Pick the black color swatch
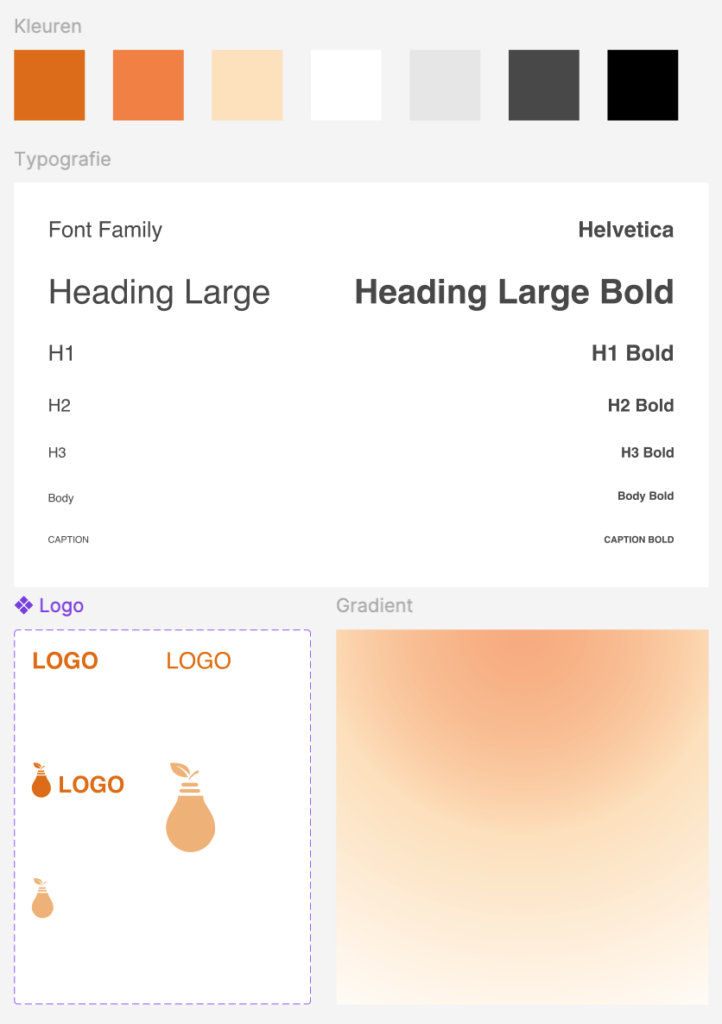 tap(642, 85)
